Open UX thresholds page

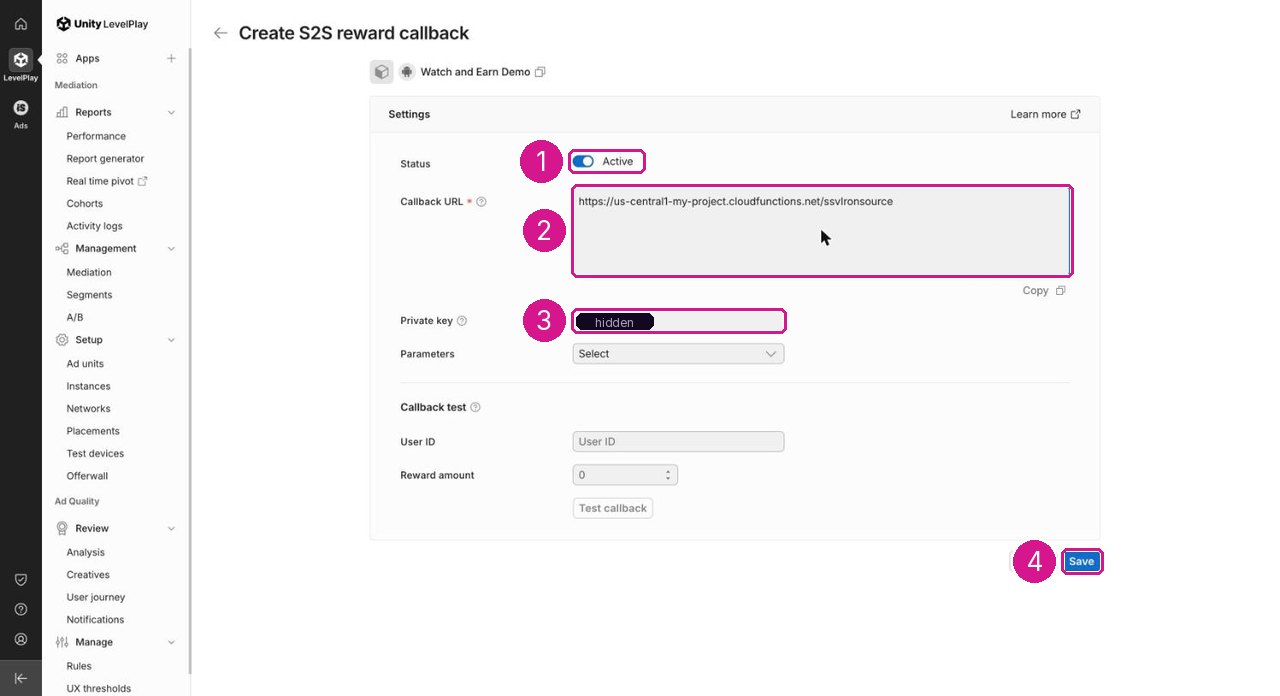98,688
